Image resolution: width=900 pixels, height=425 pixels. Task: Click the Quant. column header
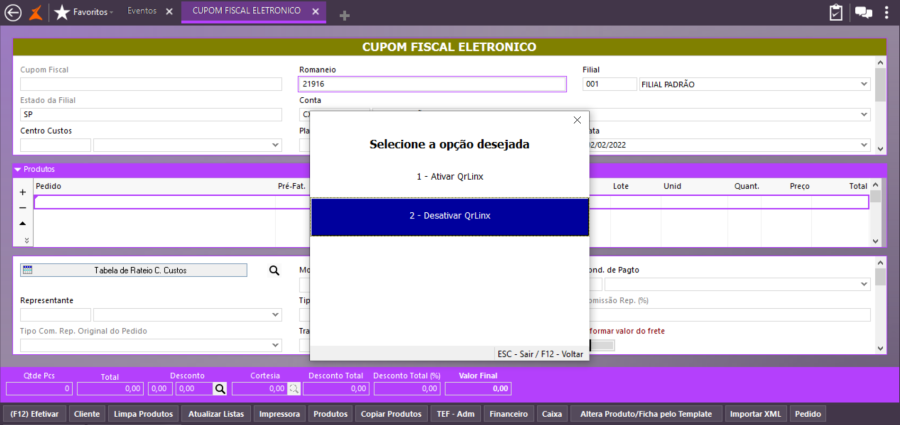coord(747,186)
